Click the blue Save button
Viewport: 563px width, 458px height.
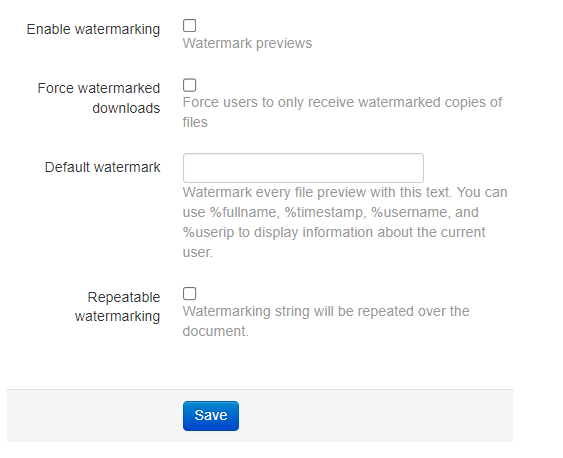tap(211, 416)
